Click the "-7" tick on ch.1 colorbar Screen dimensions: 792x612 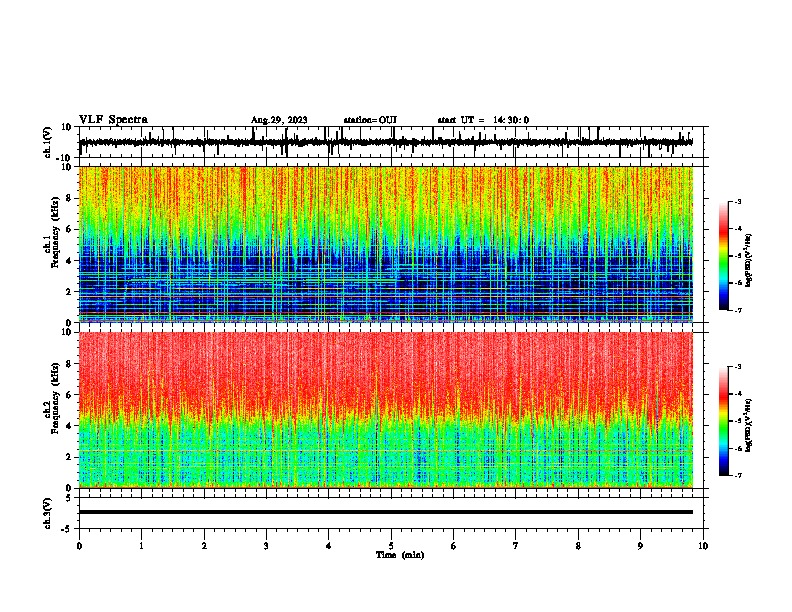coord(738,310)
